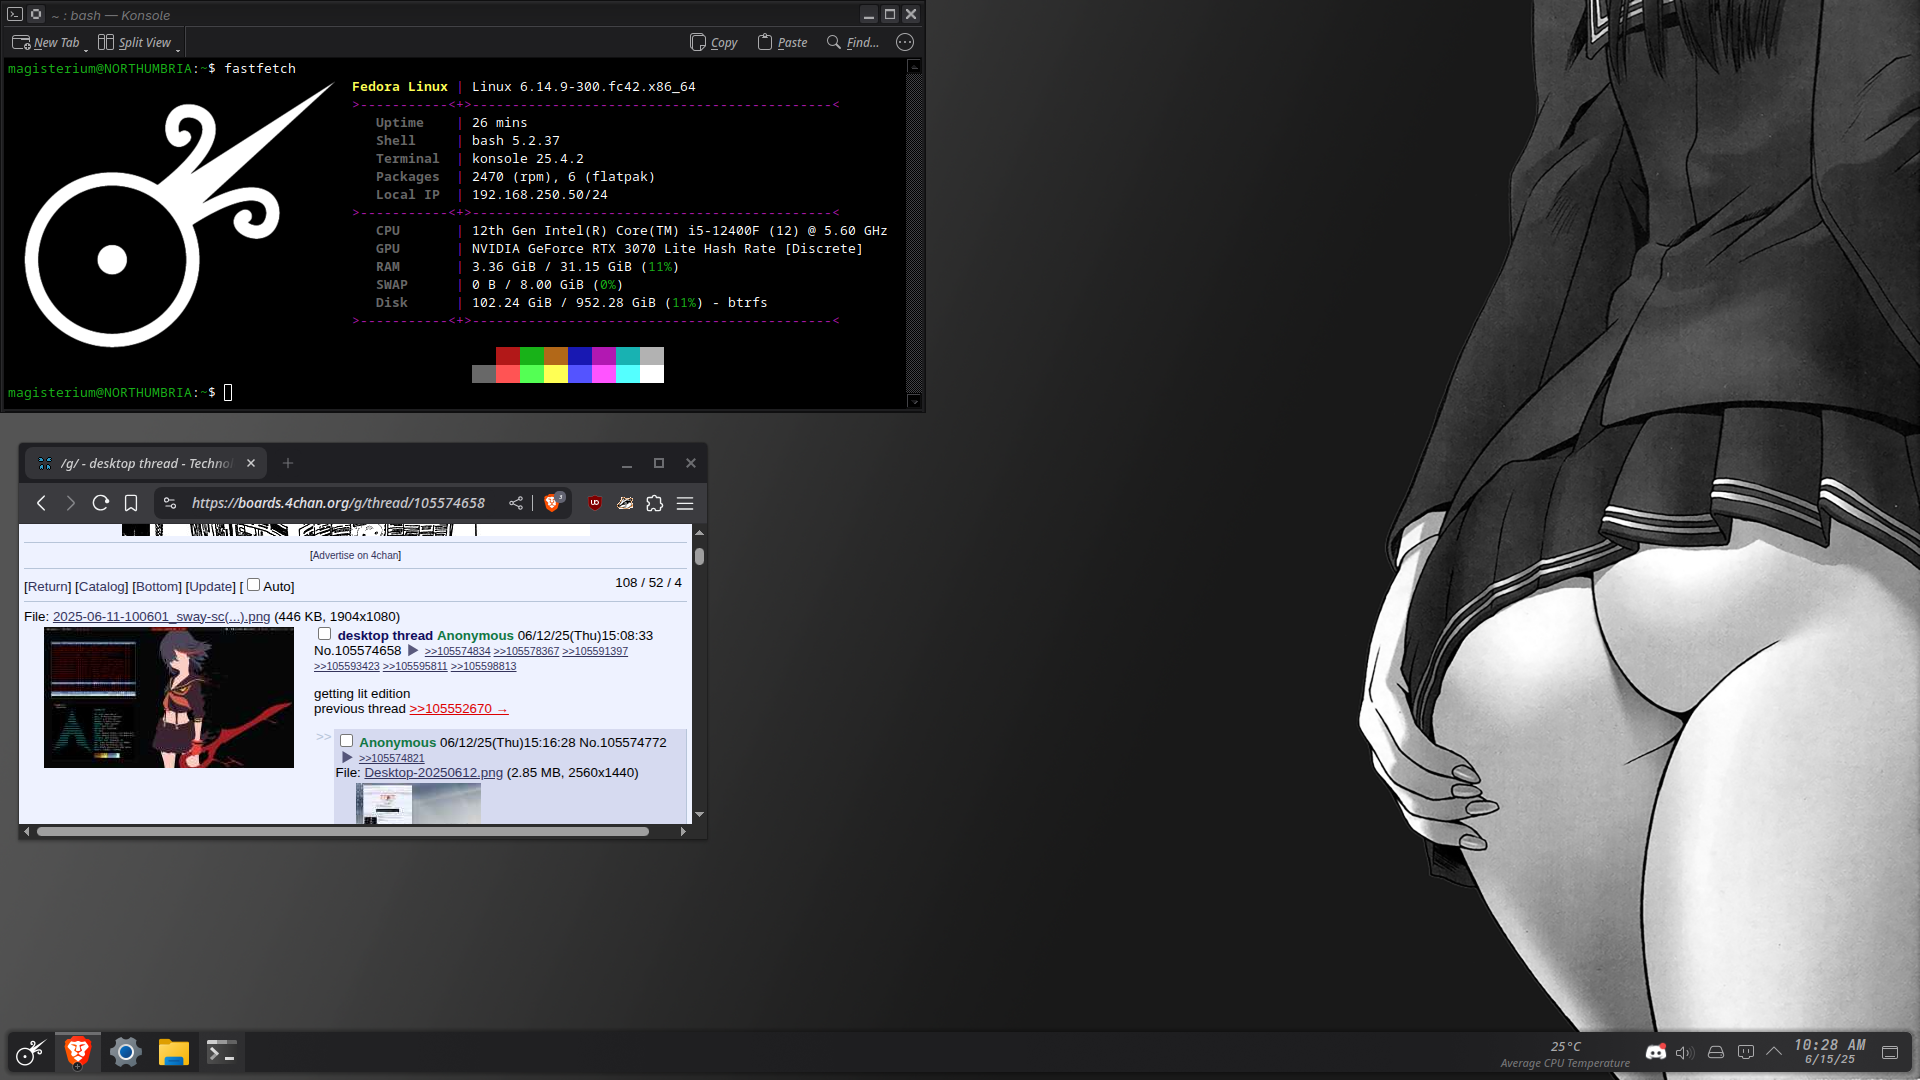Follow backlink >>105578367
Screen dimensions: 1920x1080
click(526, 651)
